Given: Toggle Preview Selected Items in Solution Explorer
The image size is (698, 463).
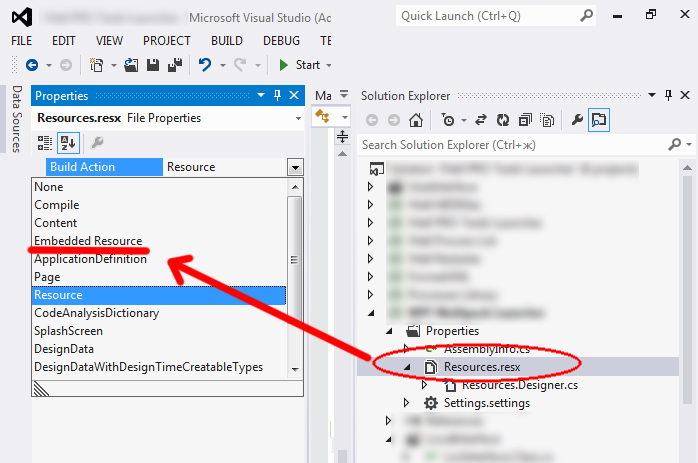Looking at the screenshot, I should (599, 120).
